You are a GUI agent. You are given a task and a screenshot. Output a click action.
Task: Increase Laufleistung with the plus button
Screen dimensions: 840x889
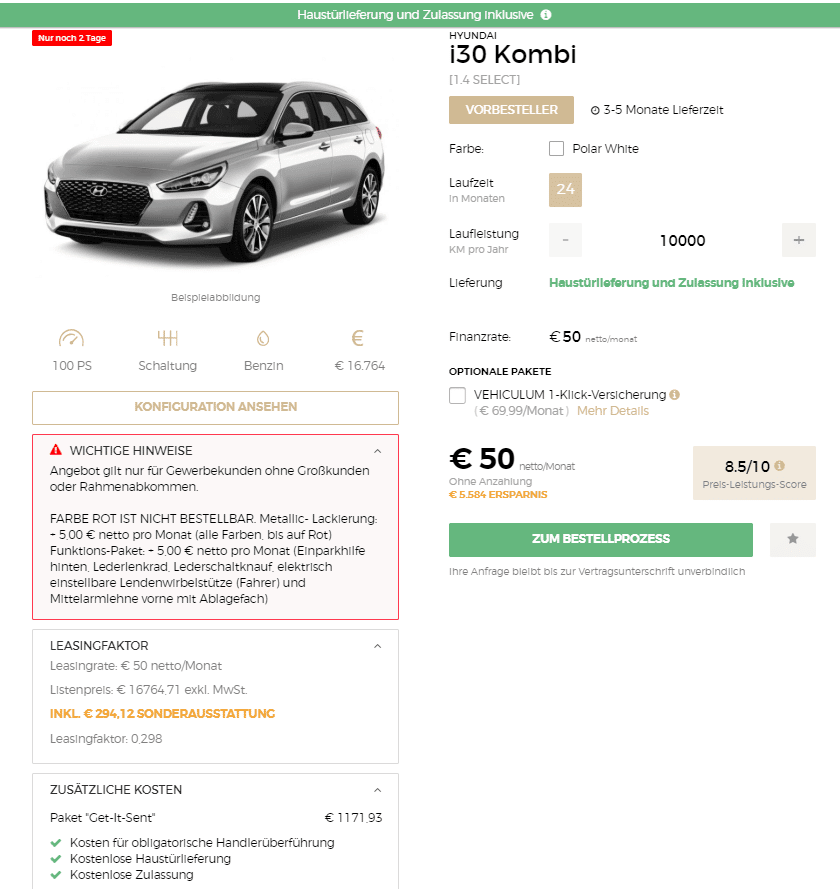coord(799,240)
